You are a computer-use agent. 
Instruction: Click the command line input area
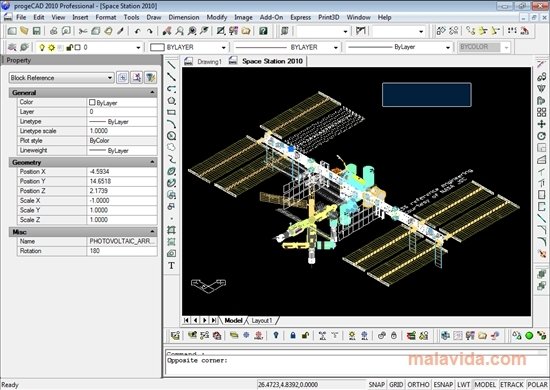(355, 365)
